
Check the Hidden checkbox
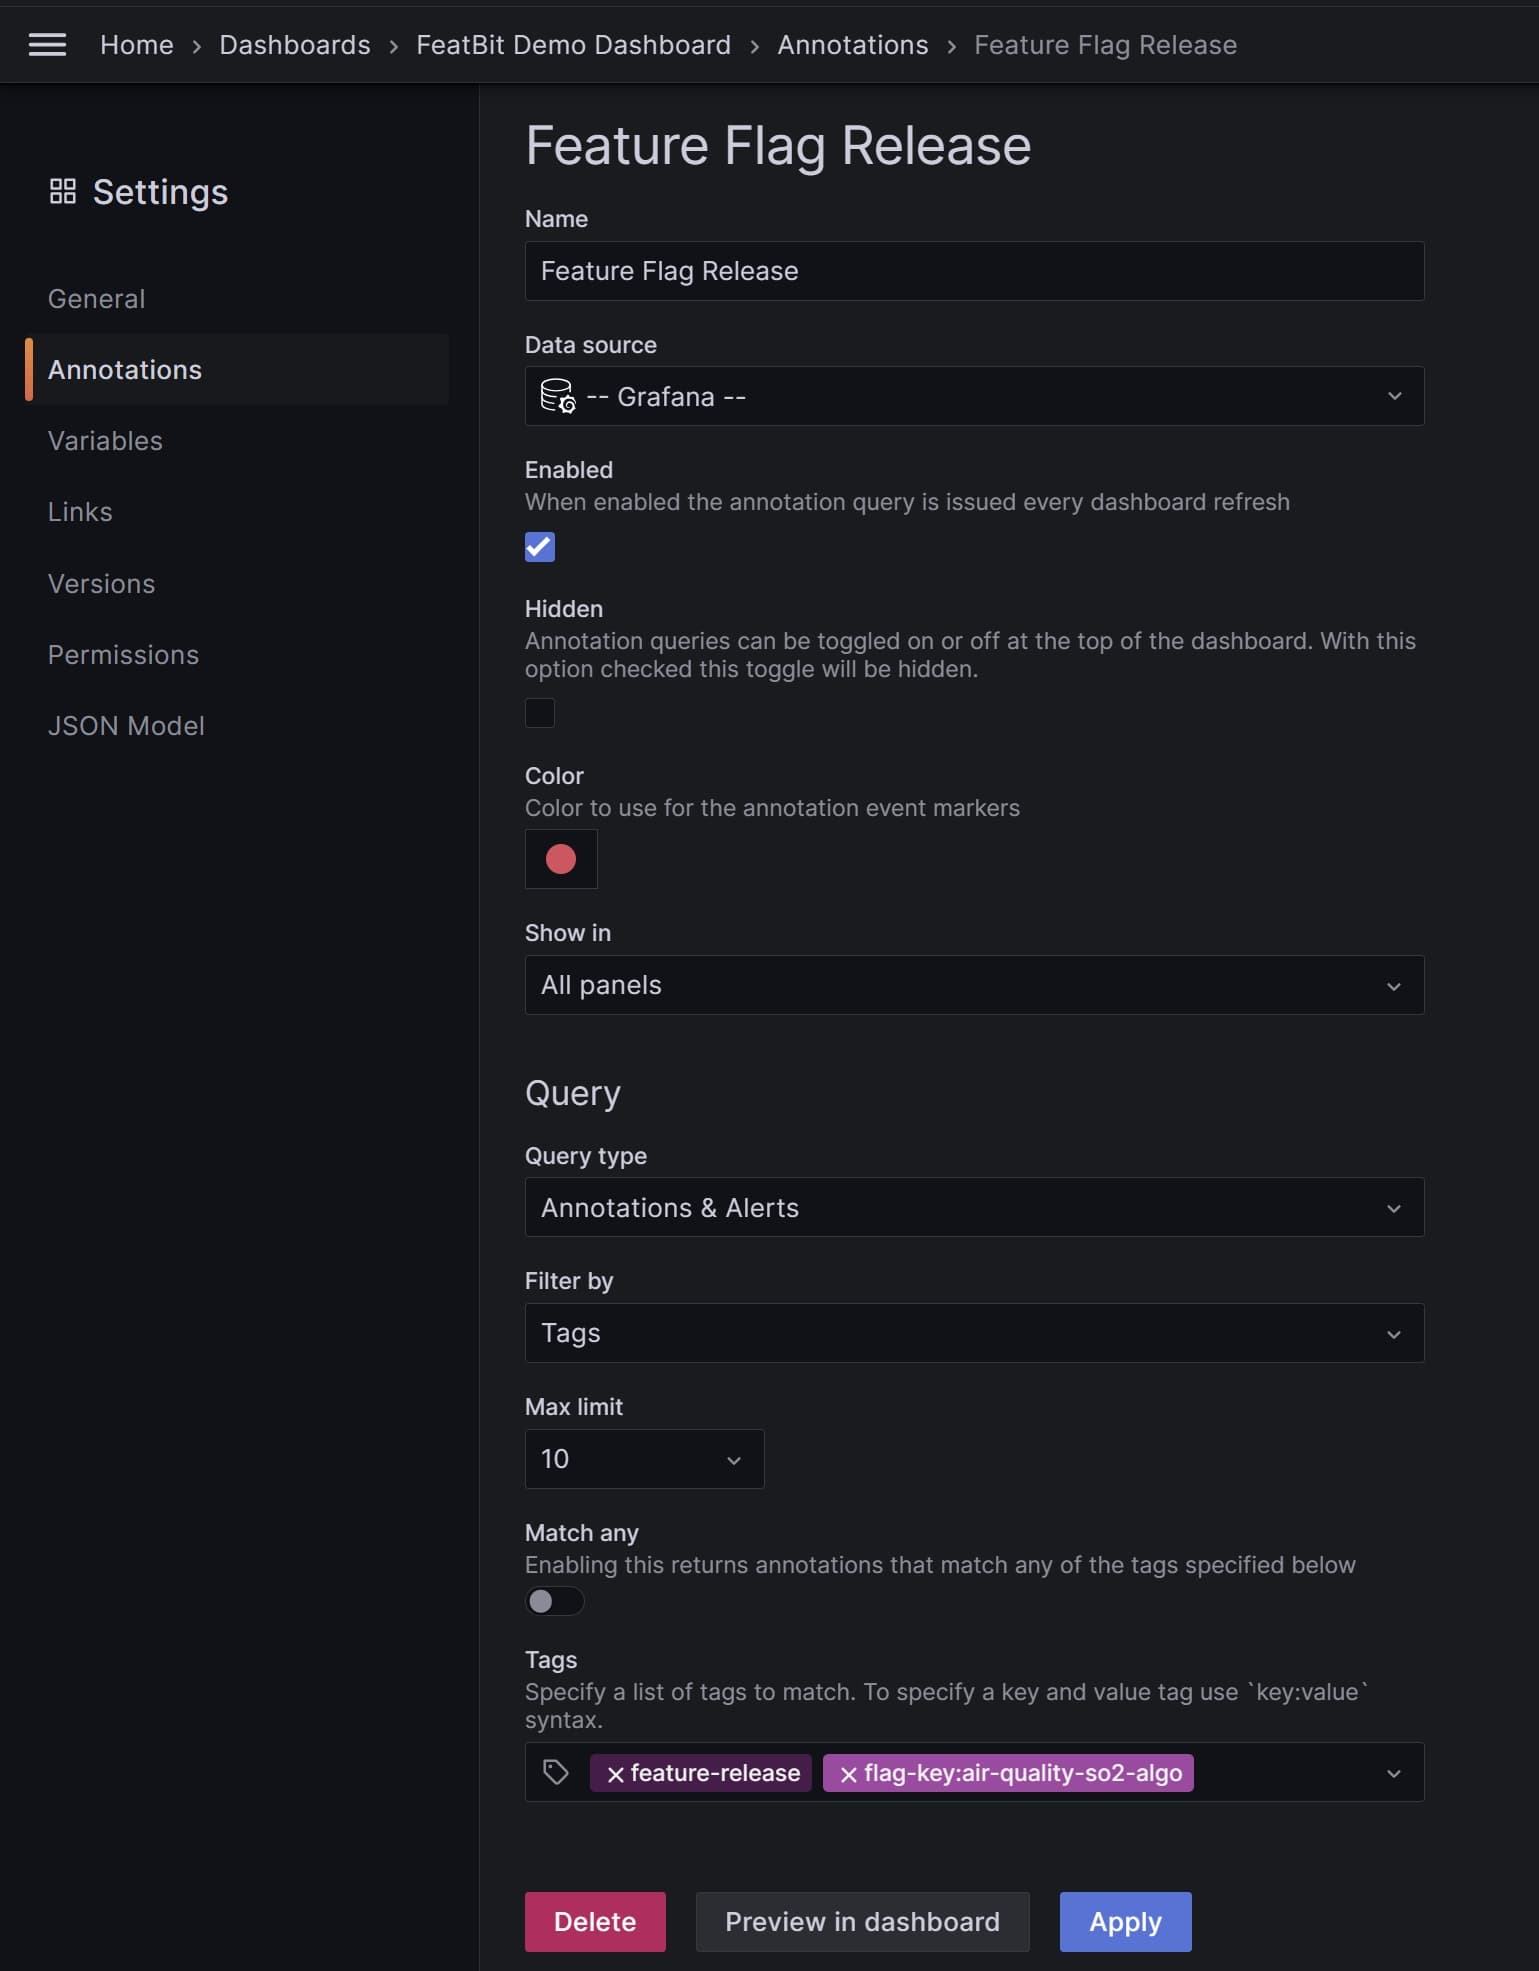pyautogui.click(x=540, y=713)
